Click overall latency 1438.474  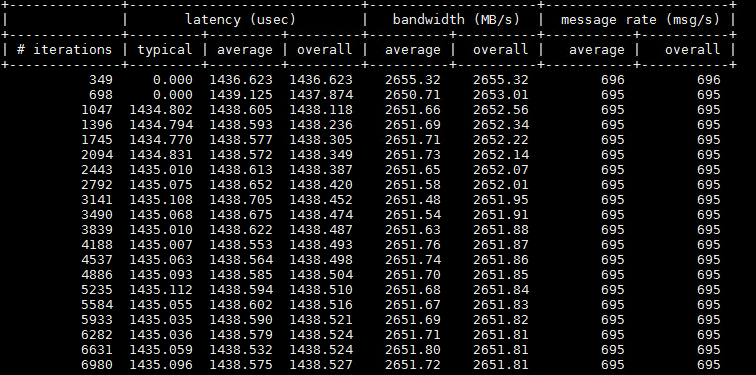(321, 214)
